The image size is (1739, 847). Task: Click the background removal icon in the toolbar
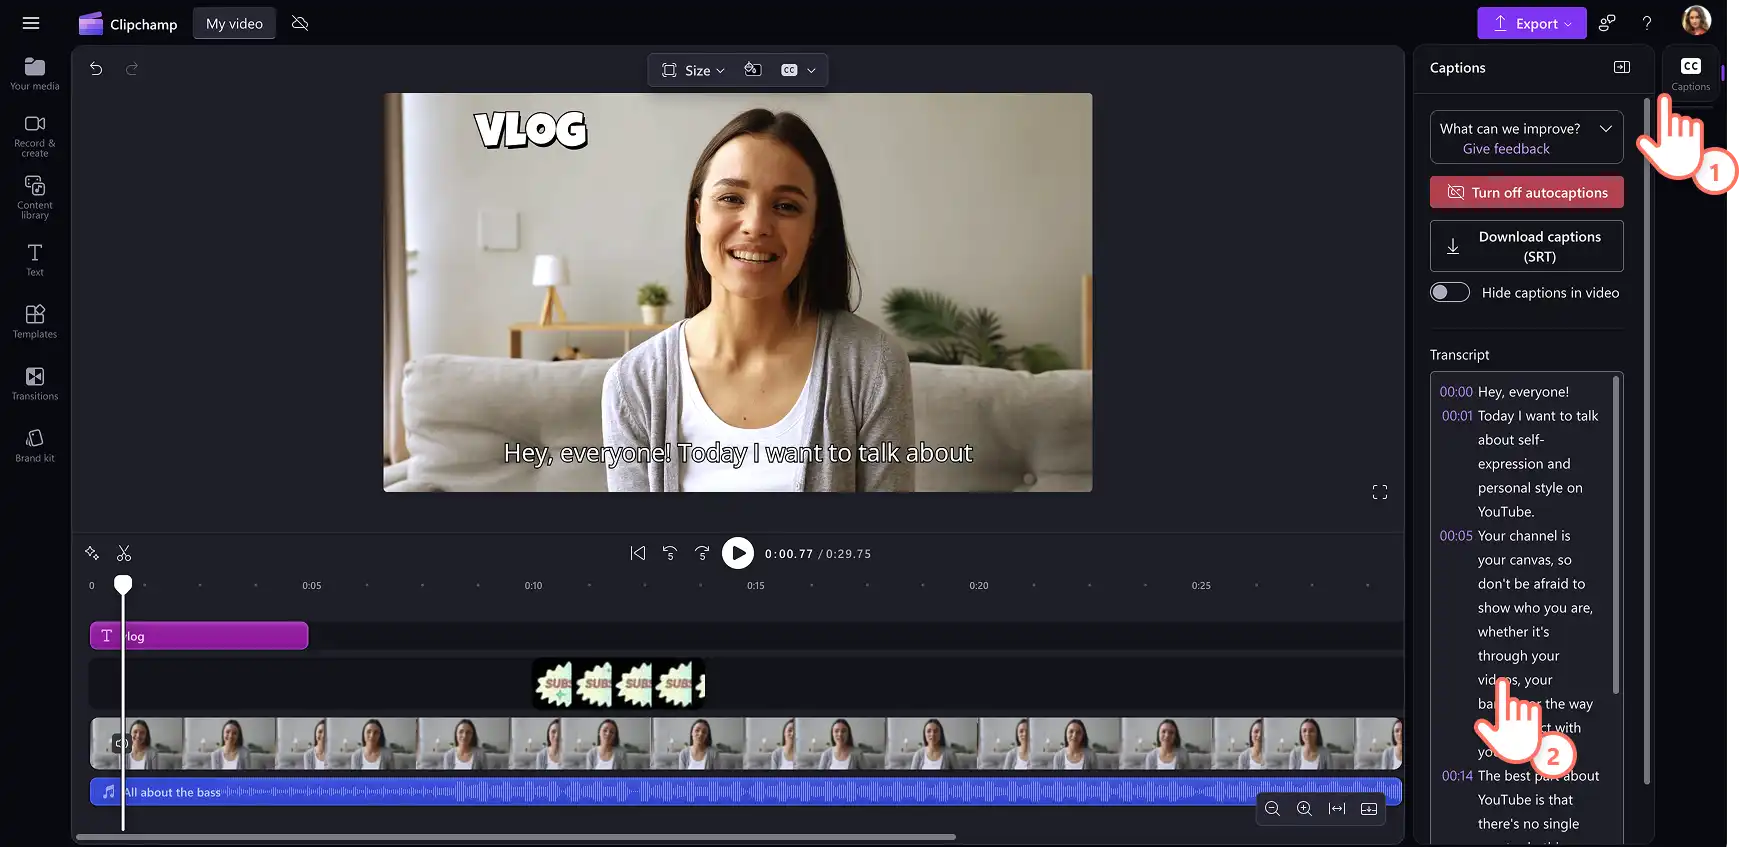tap(753, 70)
